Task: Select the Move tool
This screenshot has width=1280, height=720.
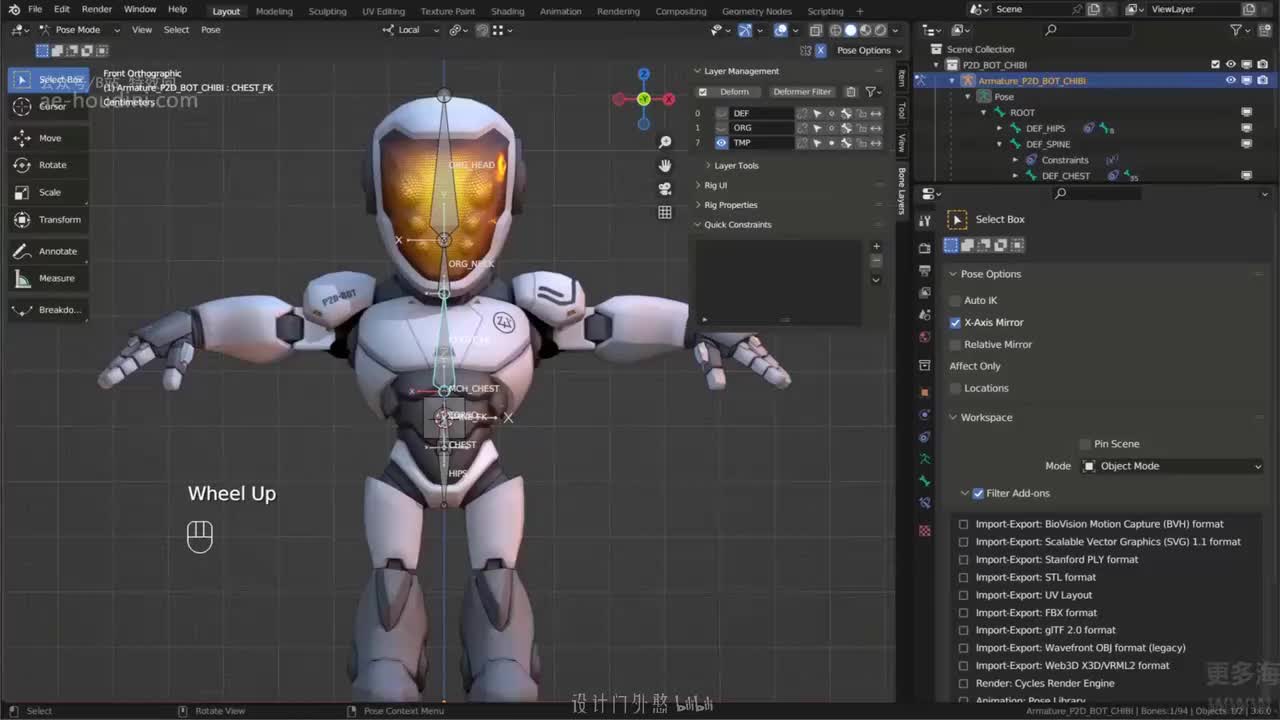Action: (49, 138)
